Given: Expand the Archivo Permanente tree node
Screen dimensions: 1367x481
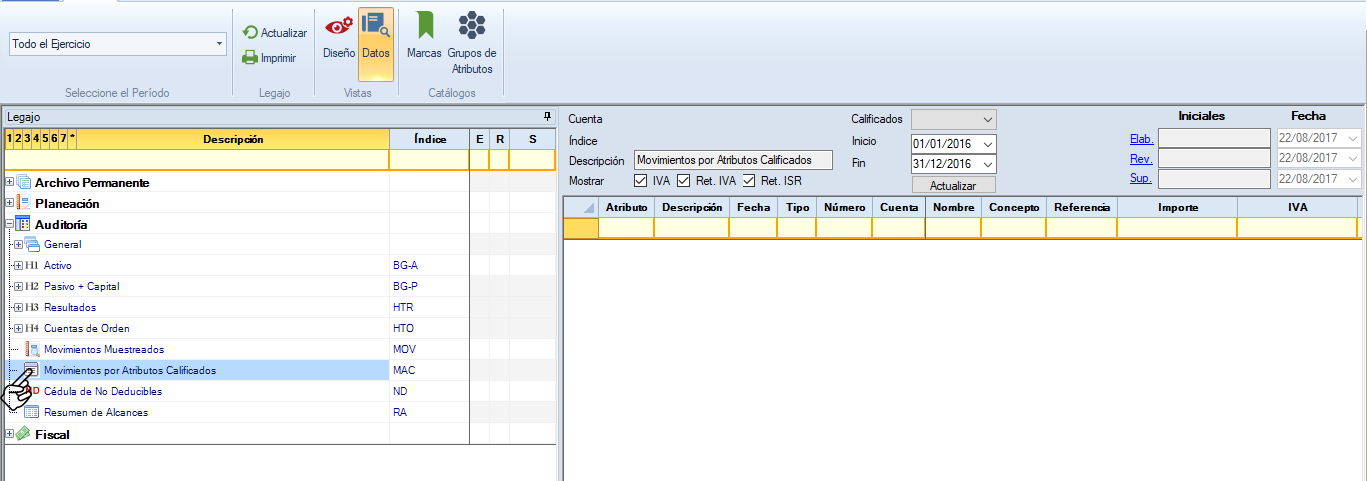Looking at the screenshot, I should click(x=10, y=182).
